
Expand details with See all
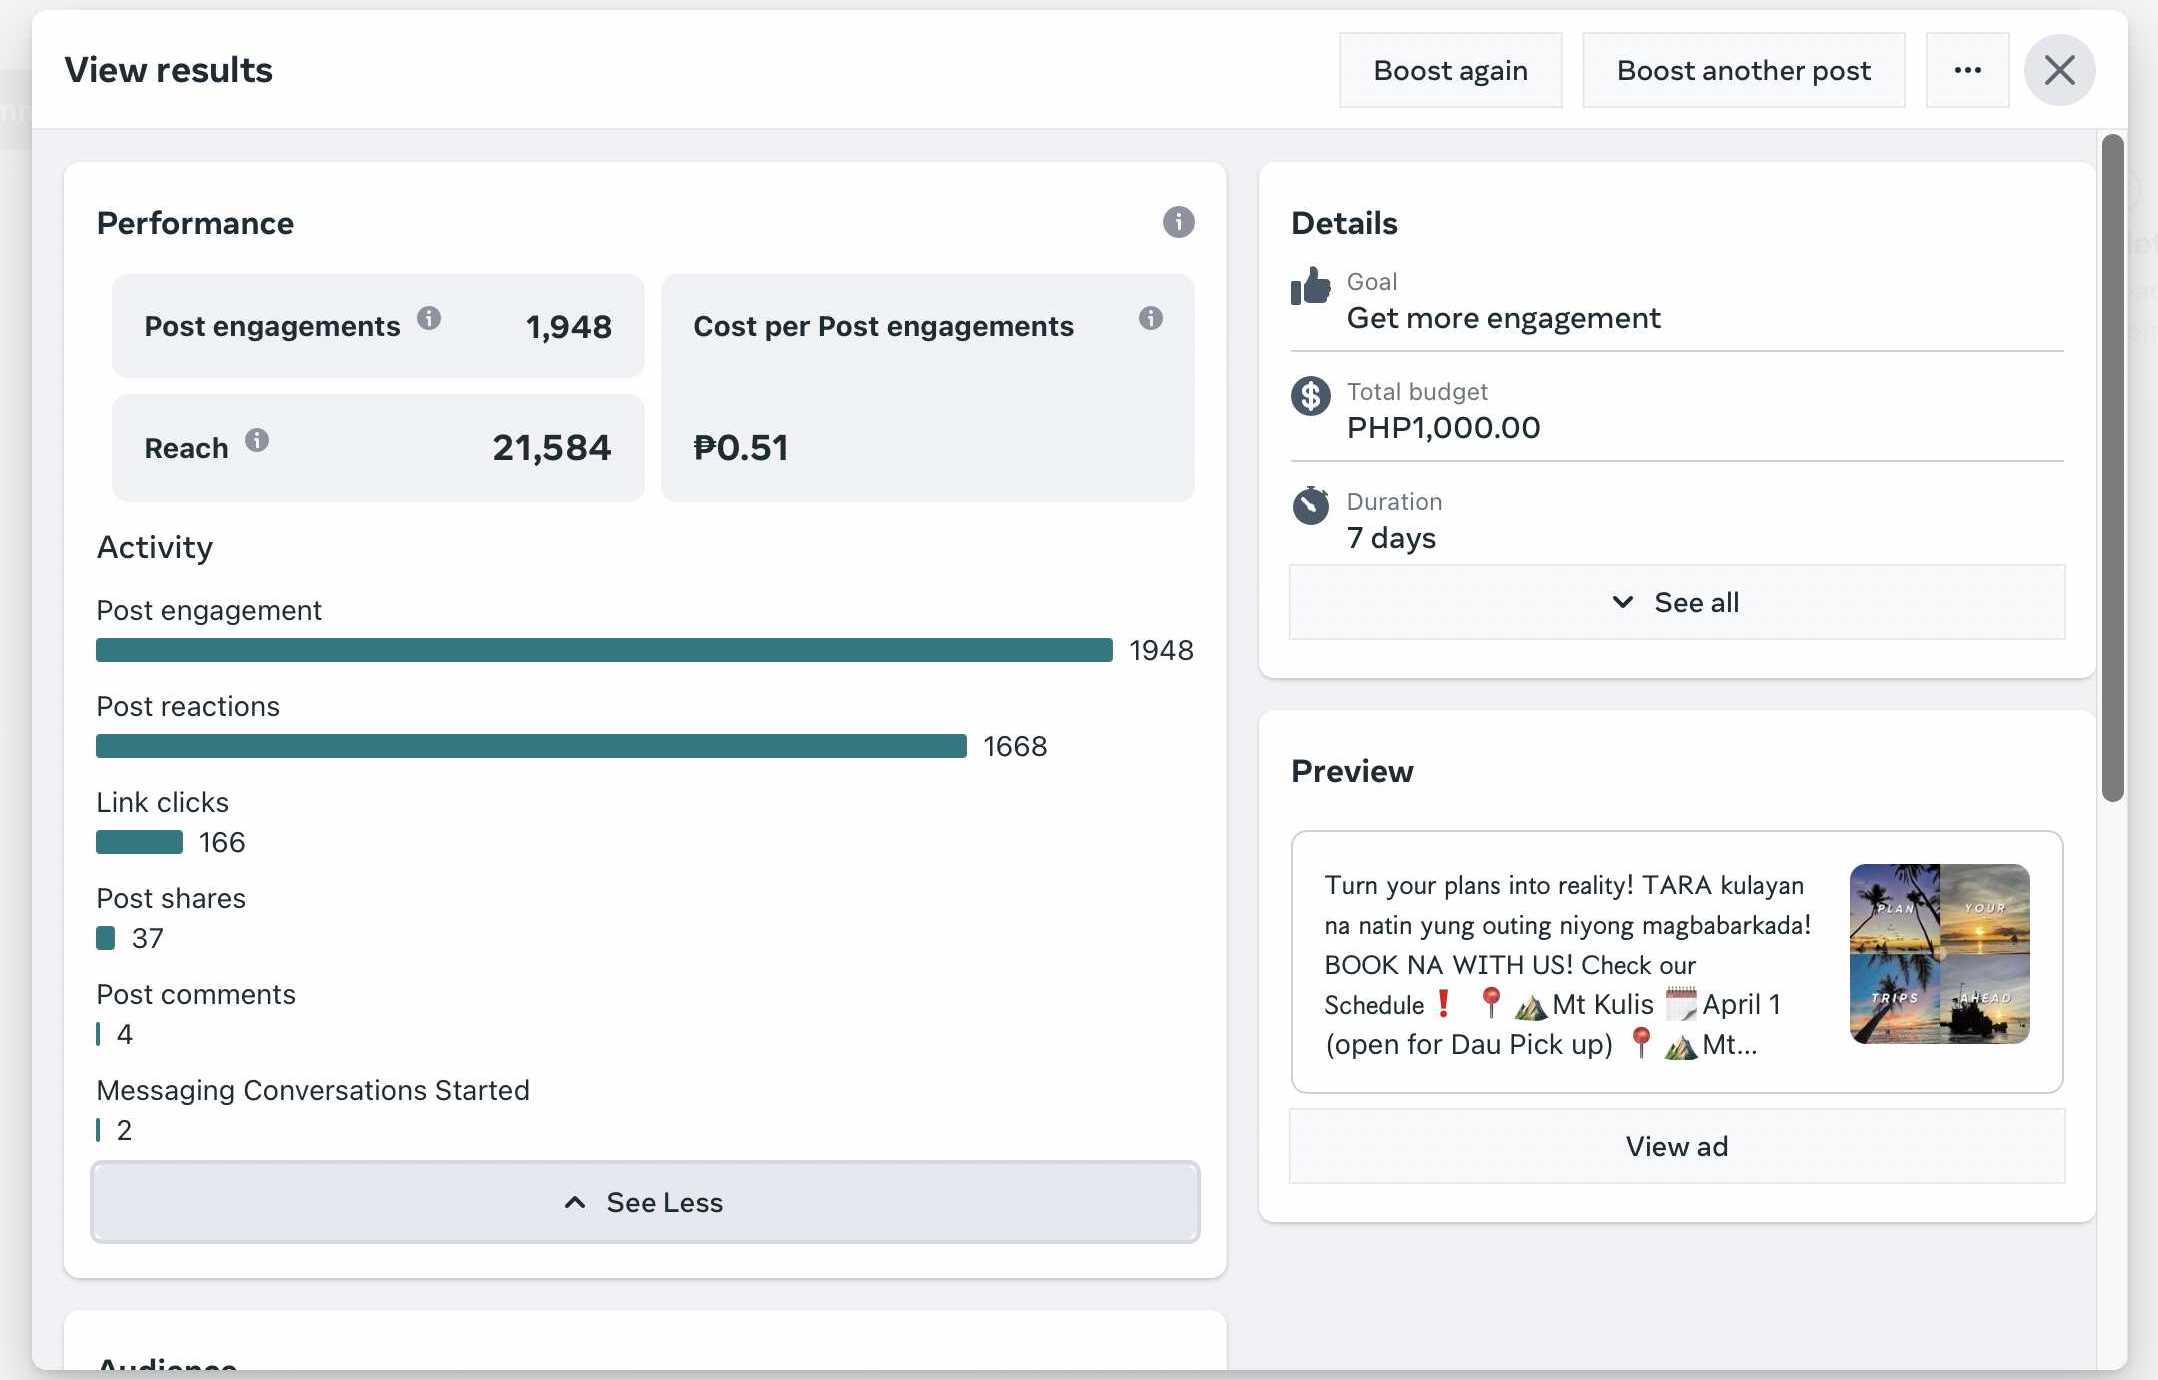click(x=1677, y=602)
